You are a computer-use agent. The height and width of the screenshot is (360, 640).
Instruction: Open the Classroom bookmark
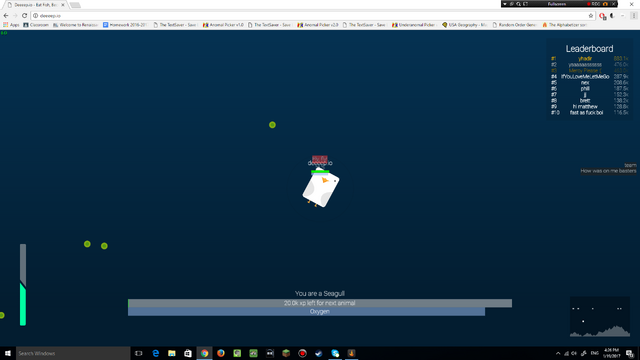pos(36,25)
